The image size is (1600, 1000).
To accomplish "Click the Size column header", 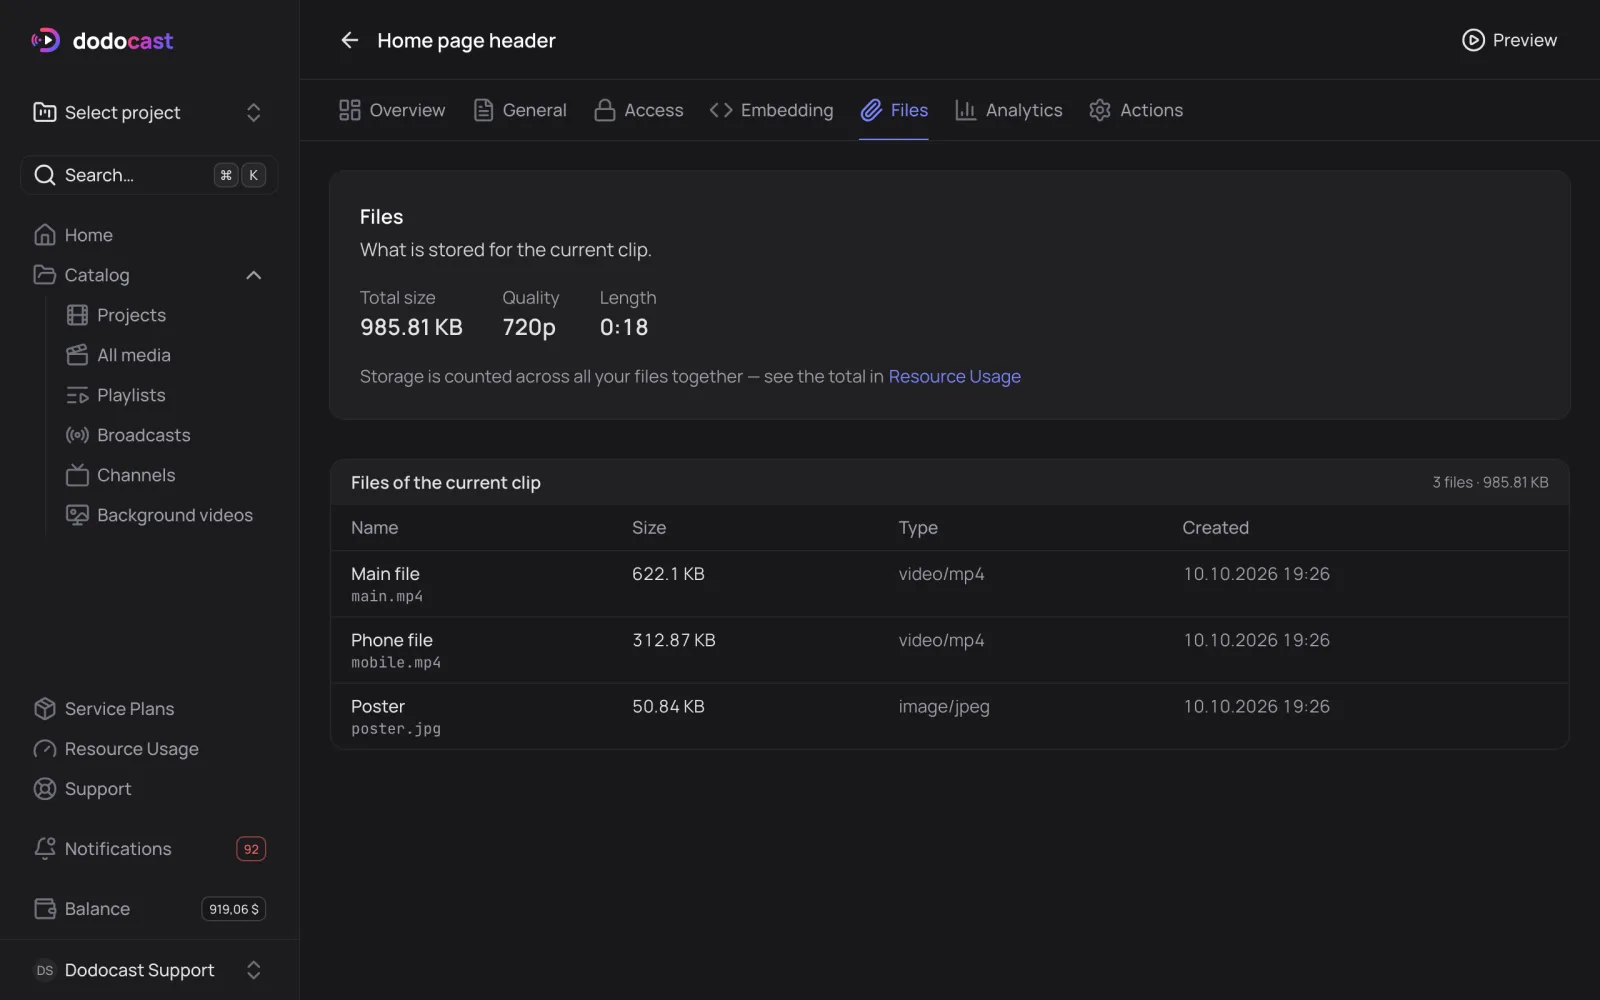I will point(649,528).
